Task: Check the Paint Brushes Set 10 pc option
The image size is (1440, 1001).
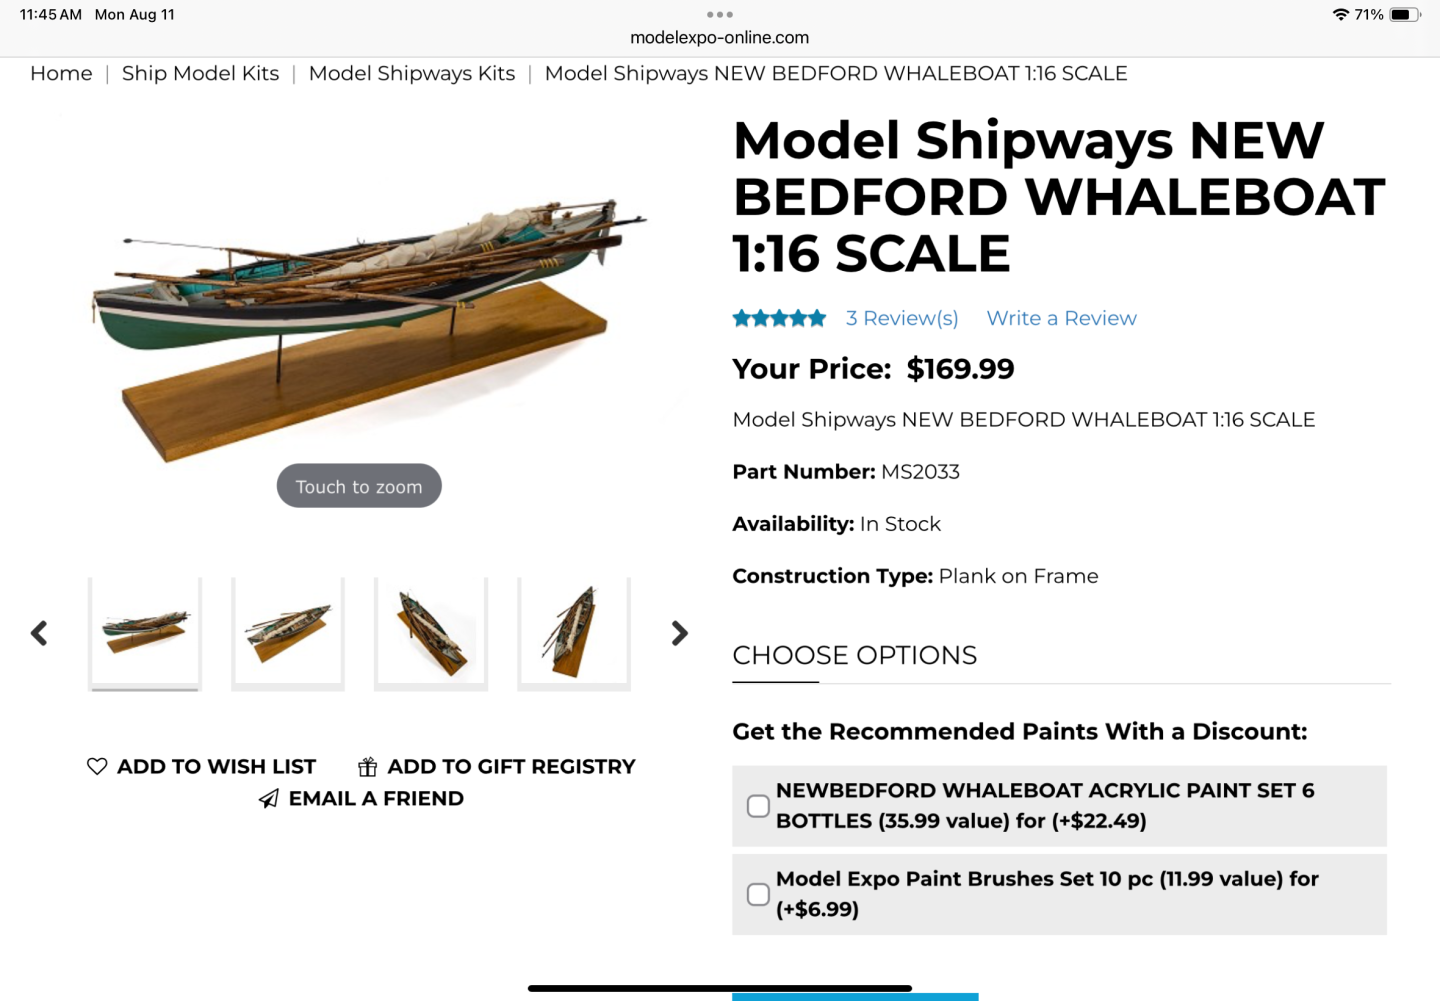Action: (758, 894)
